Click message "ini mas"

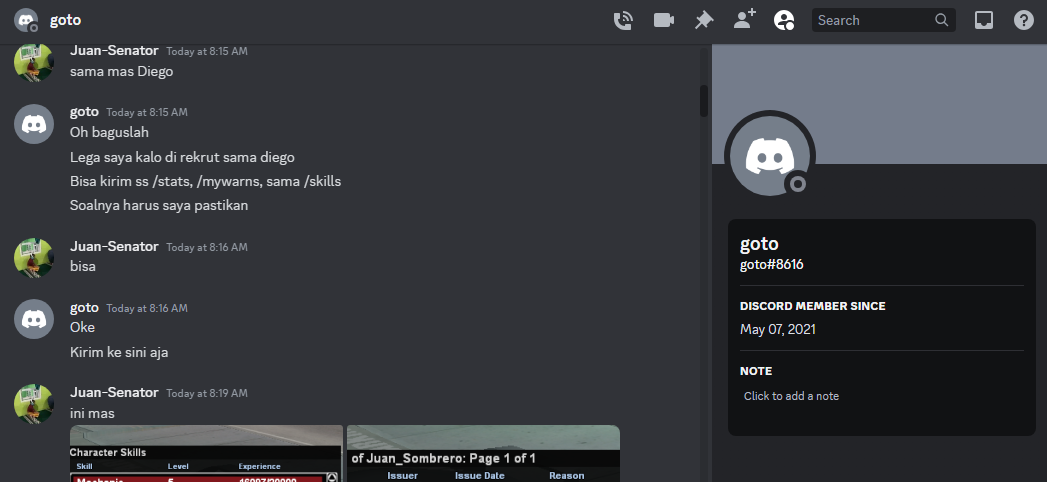coord(92,413)
